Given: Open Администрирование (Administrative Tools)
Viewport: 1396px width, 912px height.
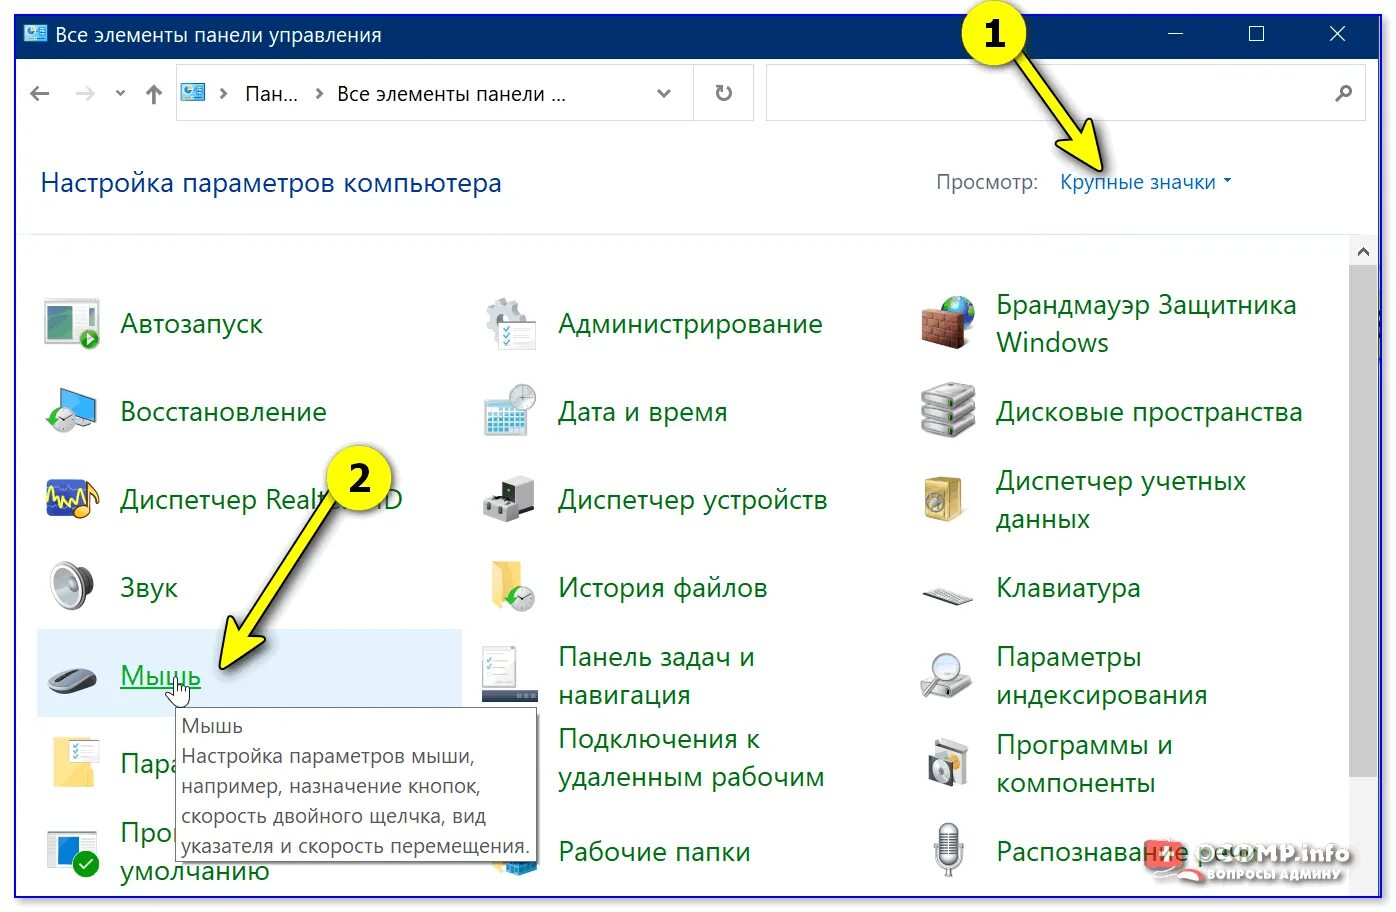Looking at the screenshot, I should pos(690,323).
